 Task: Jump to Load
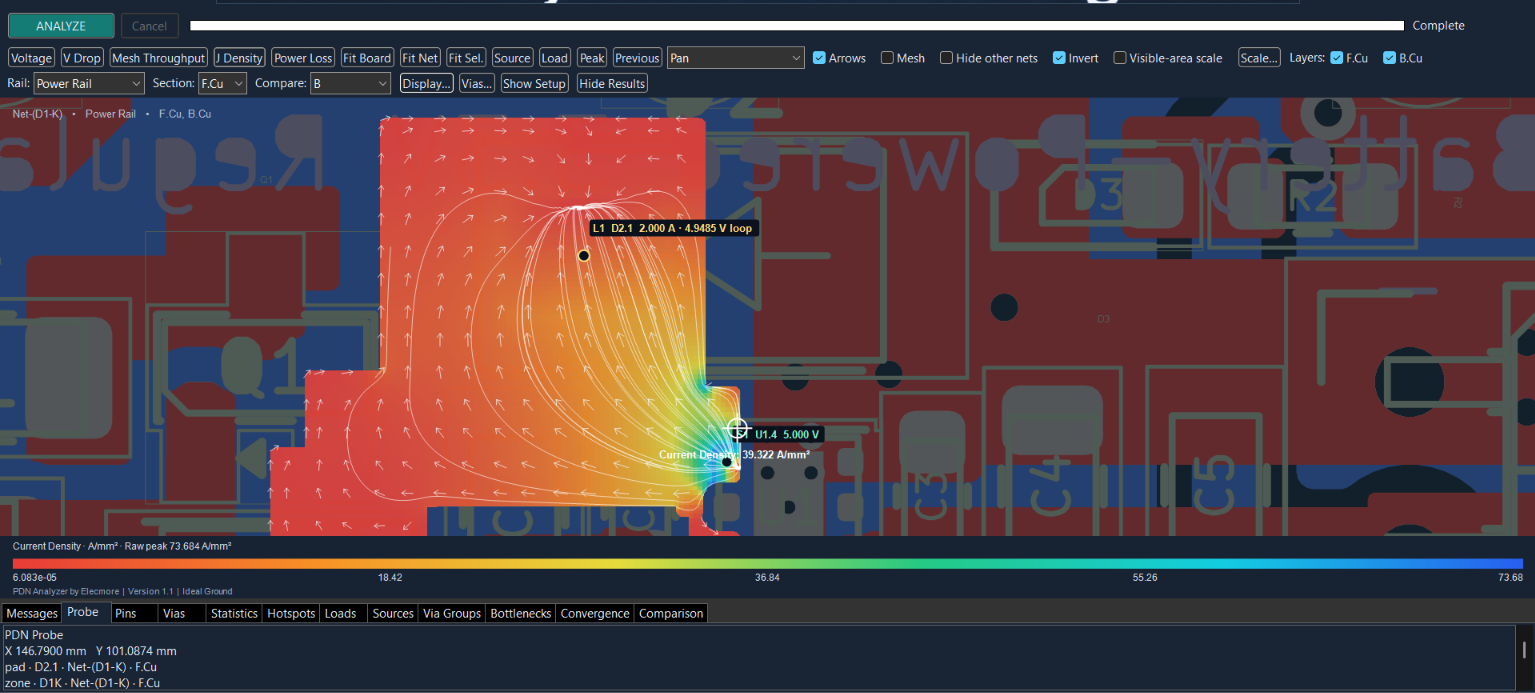(x=555, y=58)
